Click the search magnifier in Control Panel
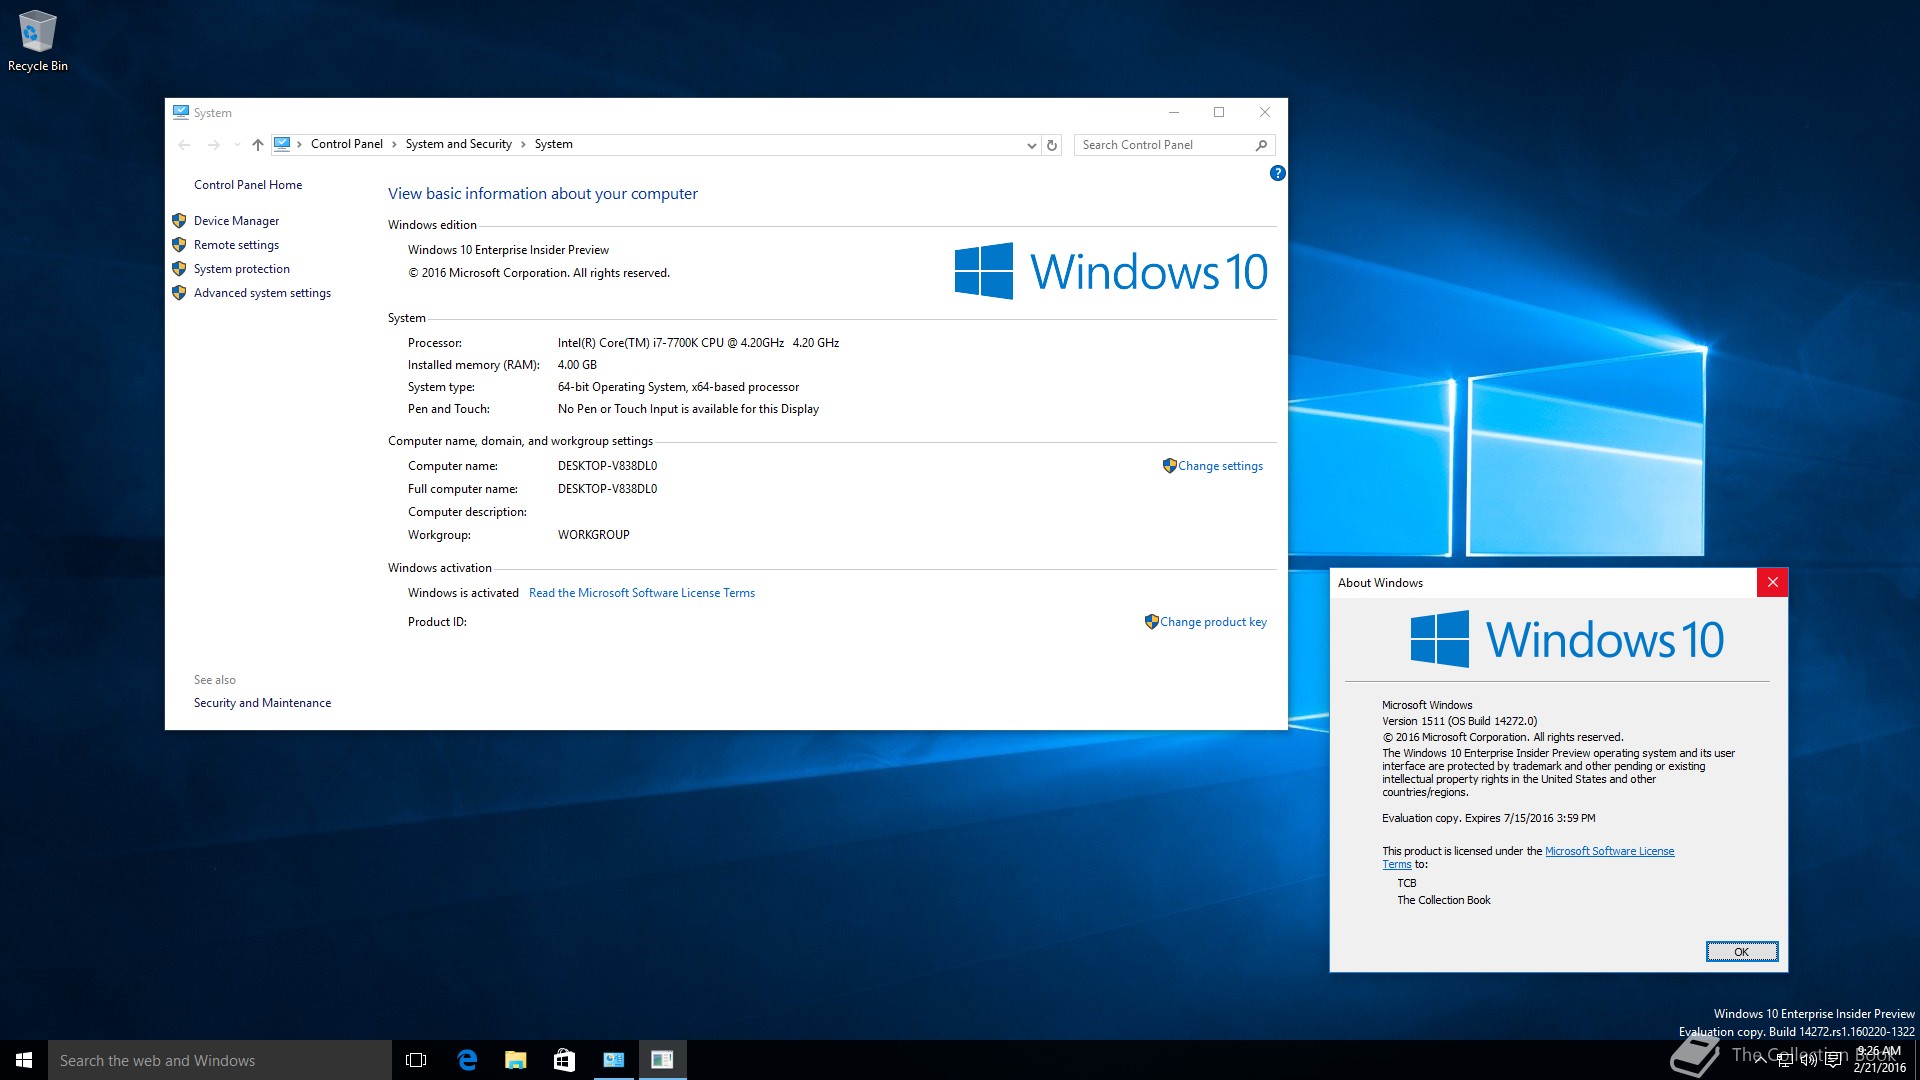The width and height of the screenshot is (1920, 1080). coord(1261,145)
